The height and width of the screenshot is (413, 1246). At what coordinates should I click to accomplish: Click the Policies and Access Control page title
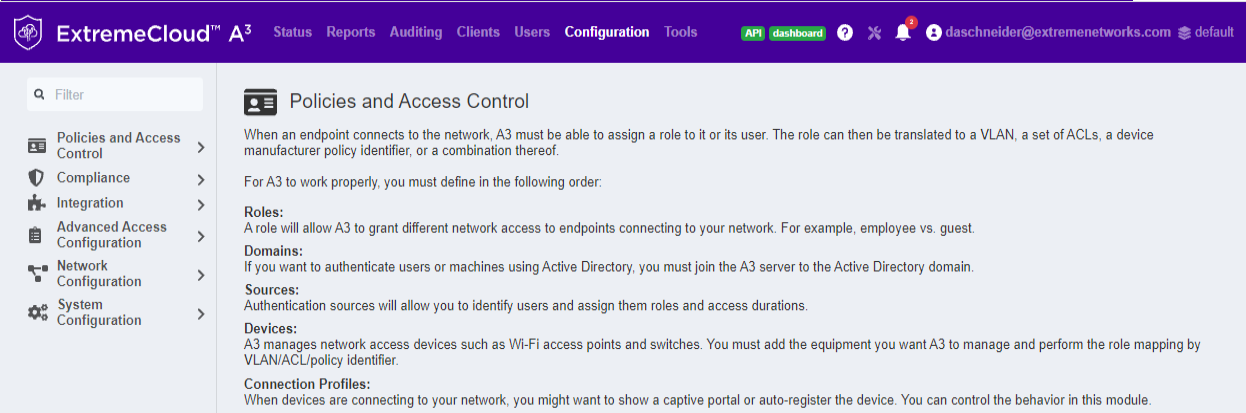tap(409, 101)
